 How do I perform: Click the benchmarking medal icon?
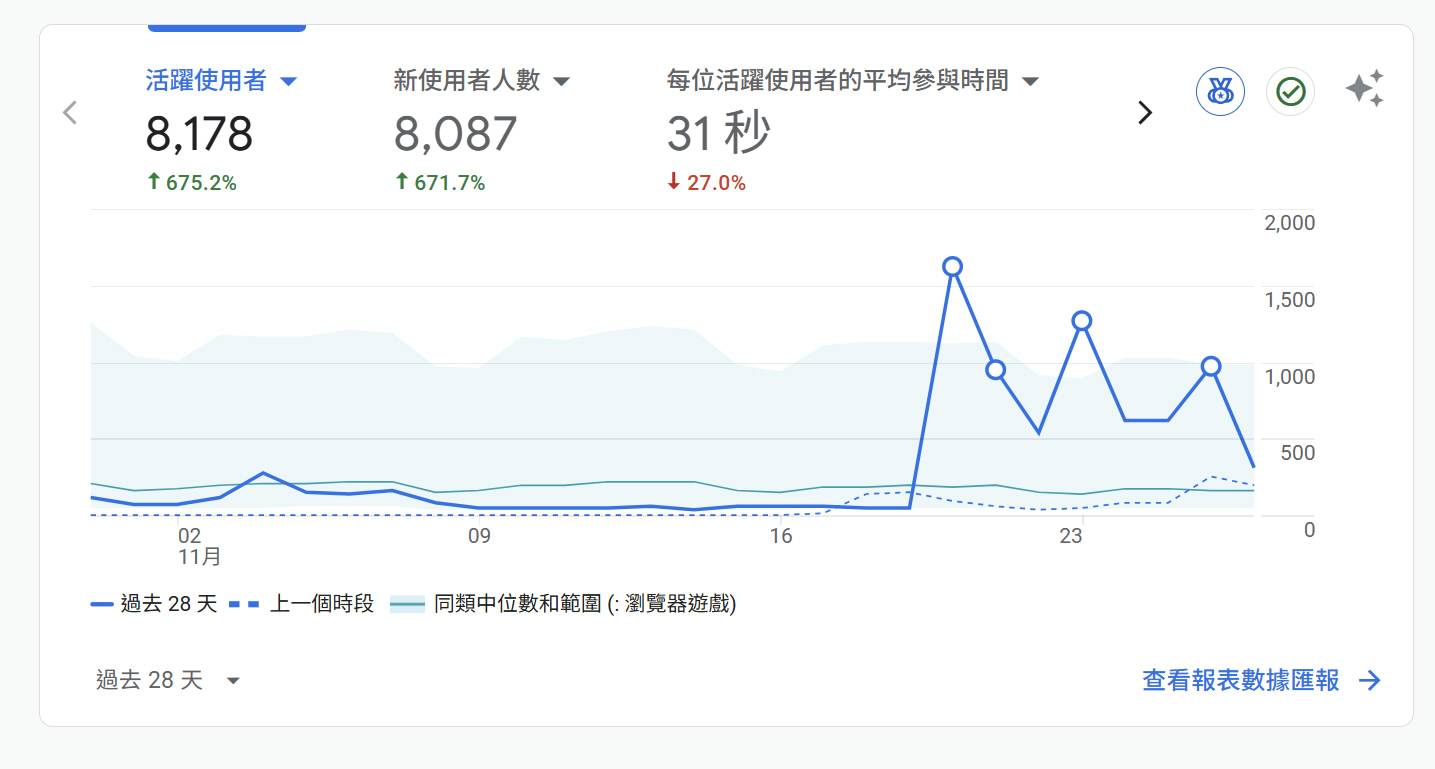[x=1220, y=93]
